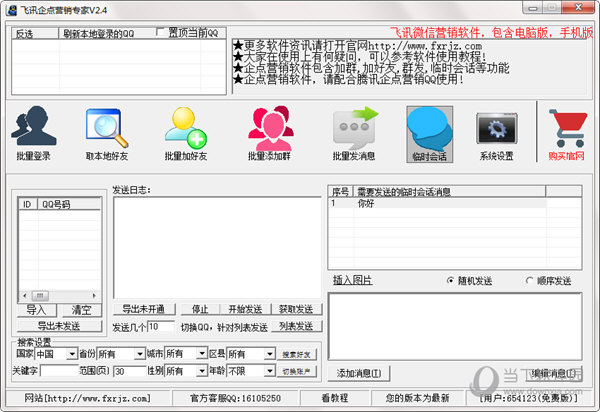Click 官方客服QQ:16105250 in status bar

pos(235,398)
